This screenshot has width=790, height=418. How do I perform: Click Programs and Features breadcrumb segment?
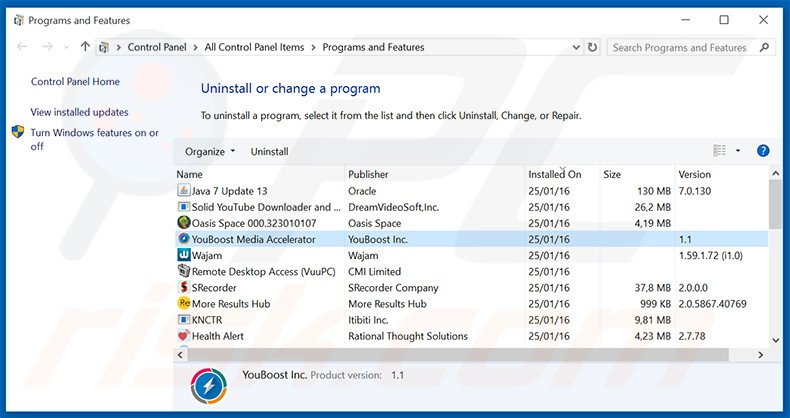click(373, 47)
